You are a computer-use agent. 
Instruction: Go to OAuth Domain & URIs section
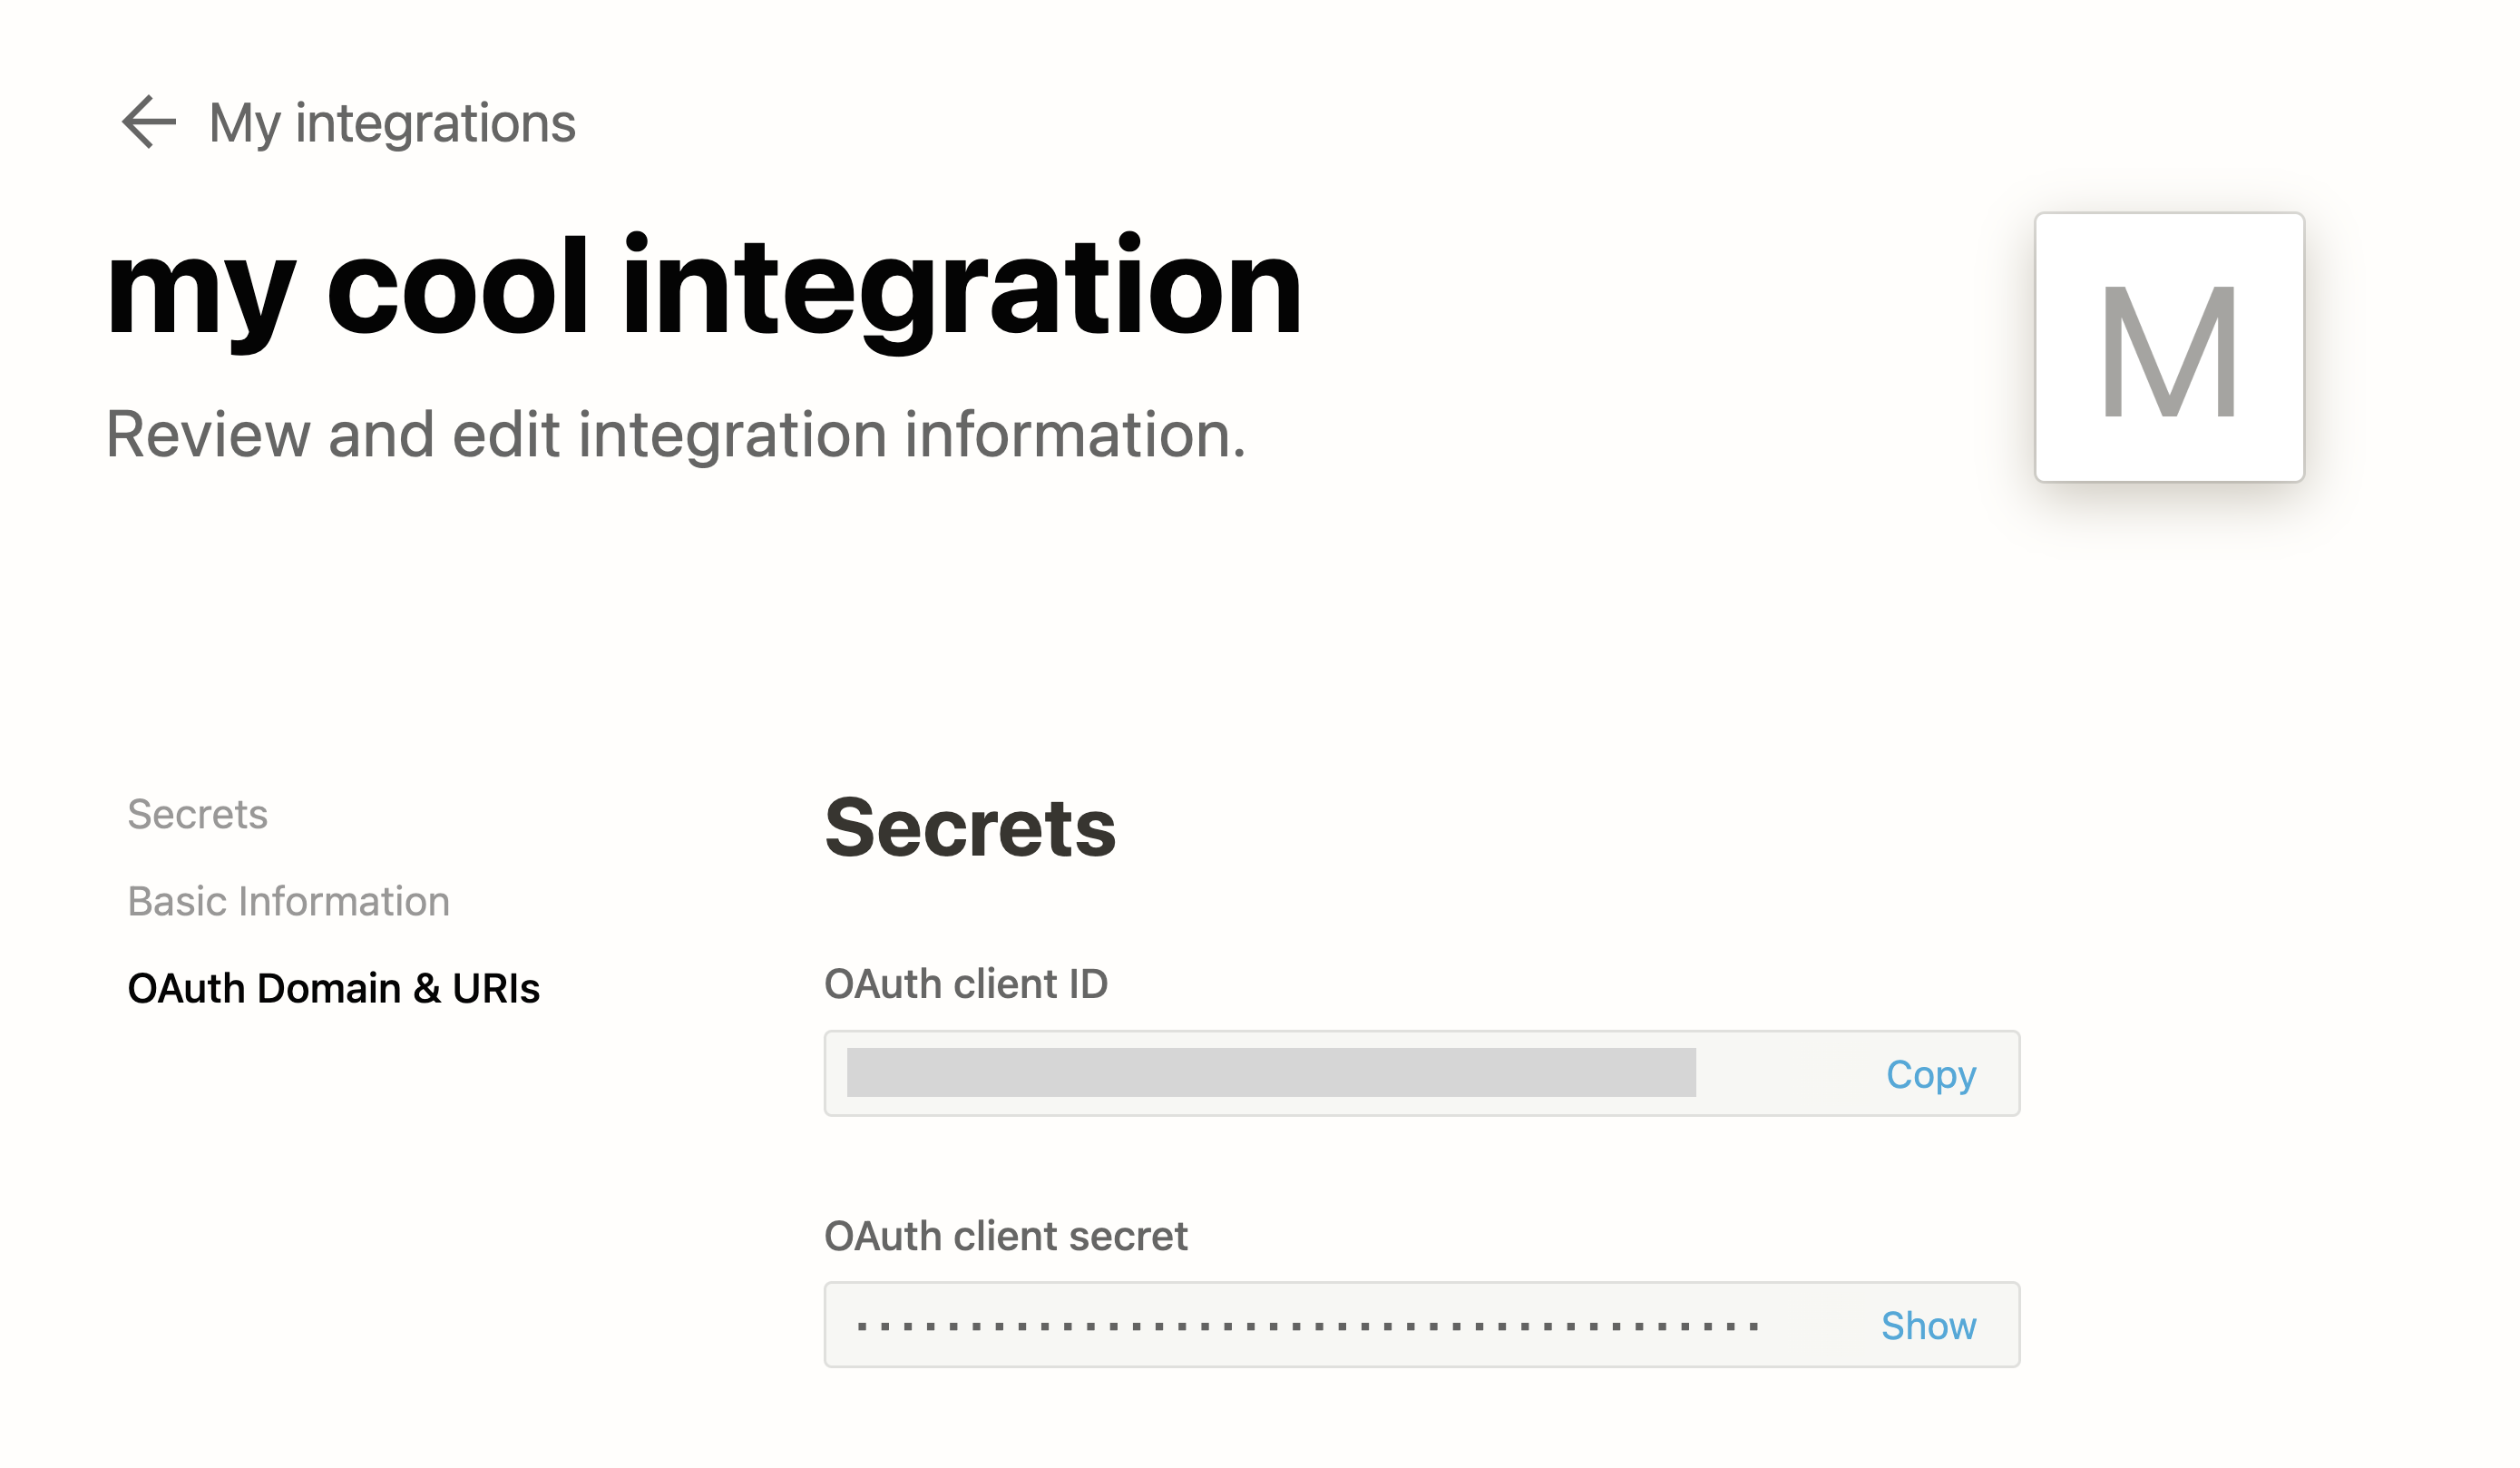pyautogui.click(x=333, y=988)
